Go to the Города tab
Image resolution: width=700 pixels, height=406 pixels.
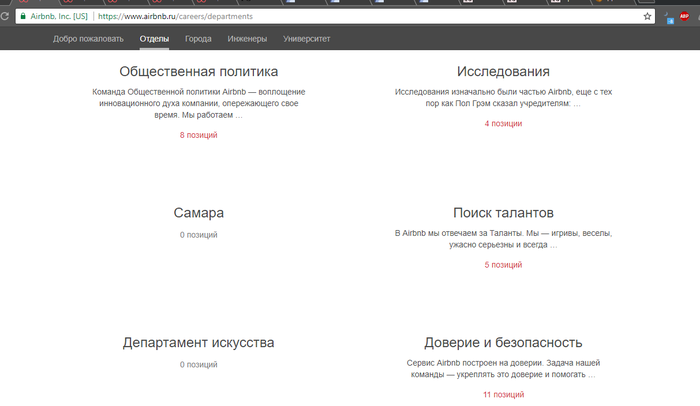click(198, 39)
